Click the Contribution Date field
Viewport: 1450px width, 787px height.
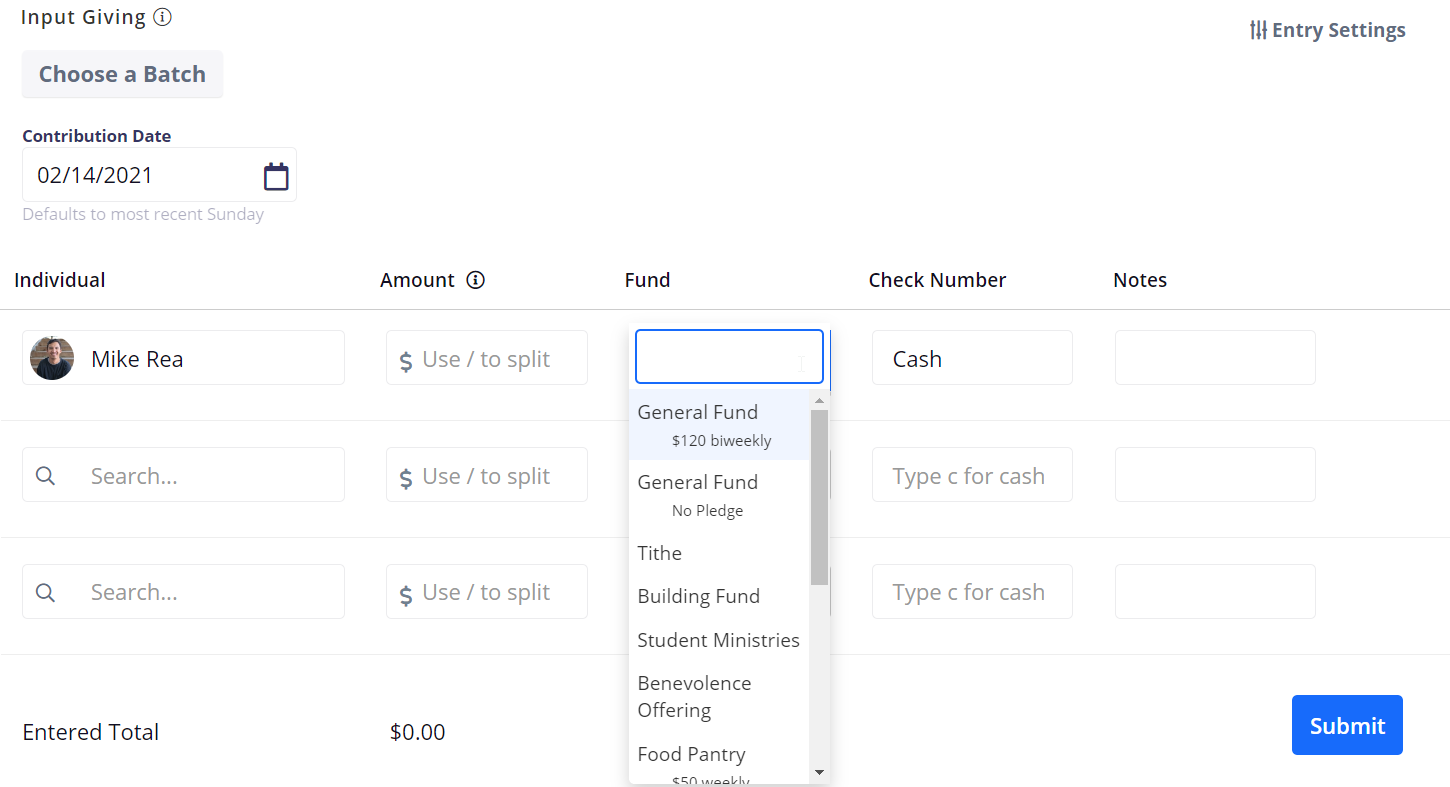coord(140,176)
